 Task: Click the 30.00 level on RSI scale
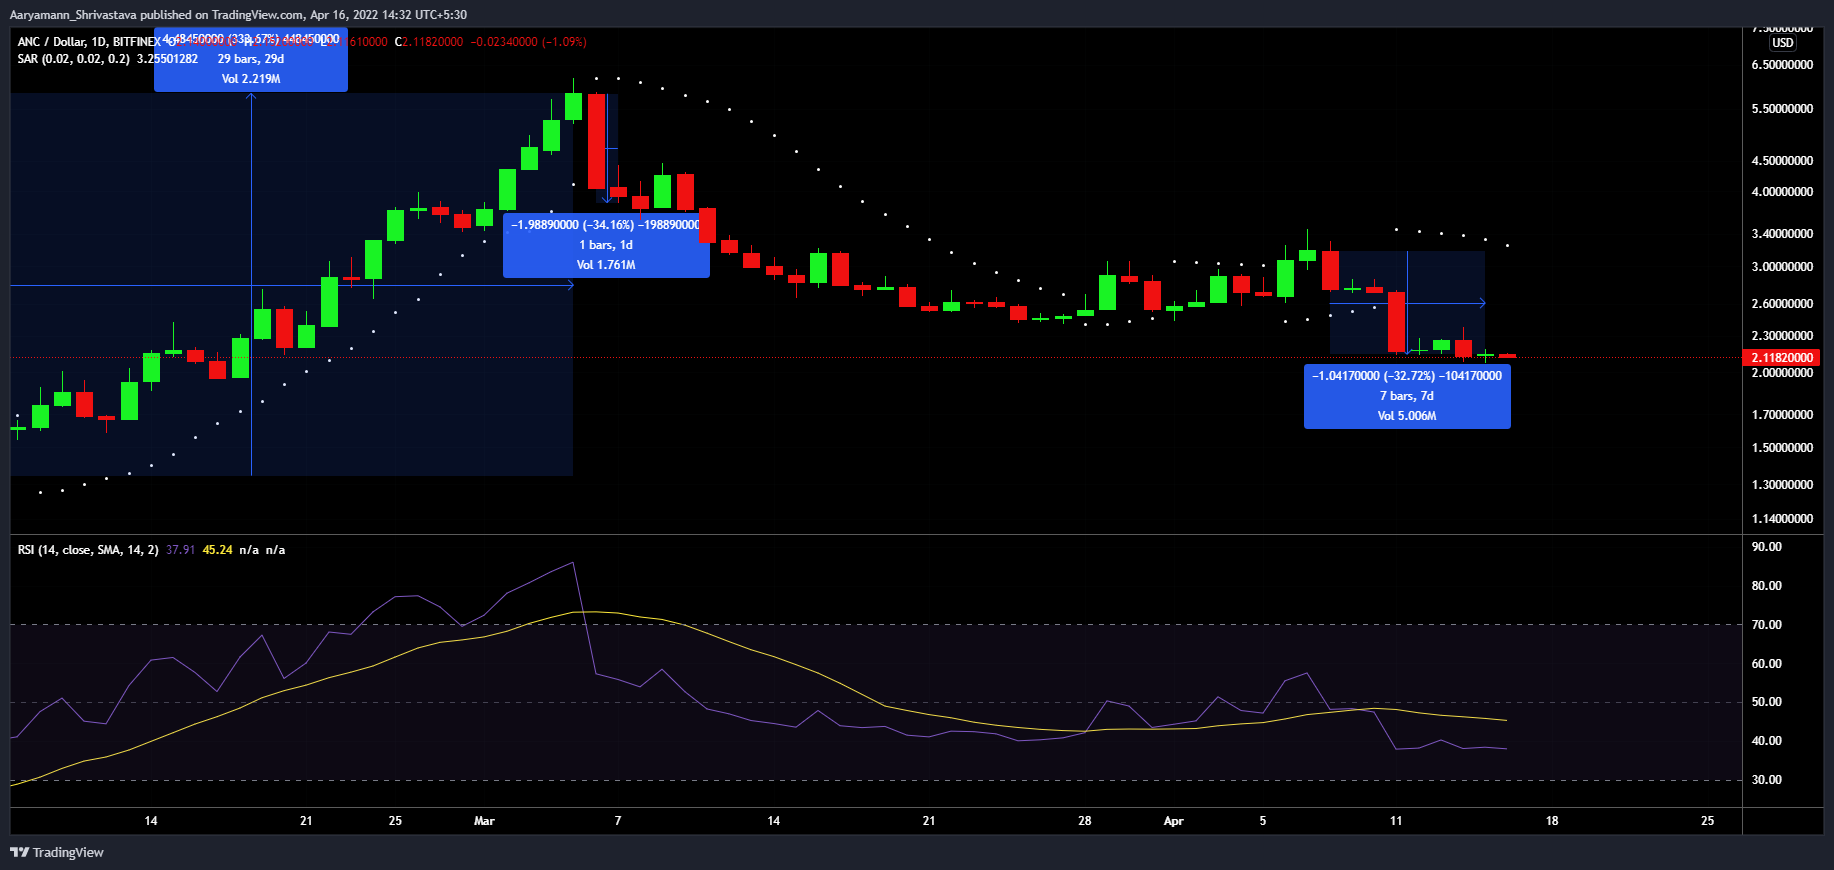(x=1766, y=780)
